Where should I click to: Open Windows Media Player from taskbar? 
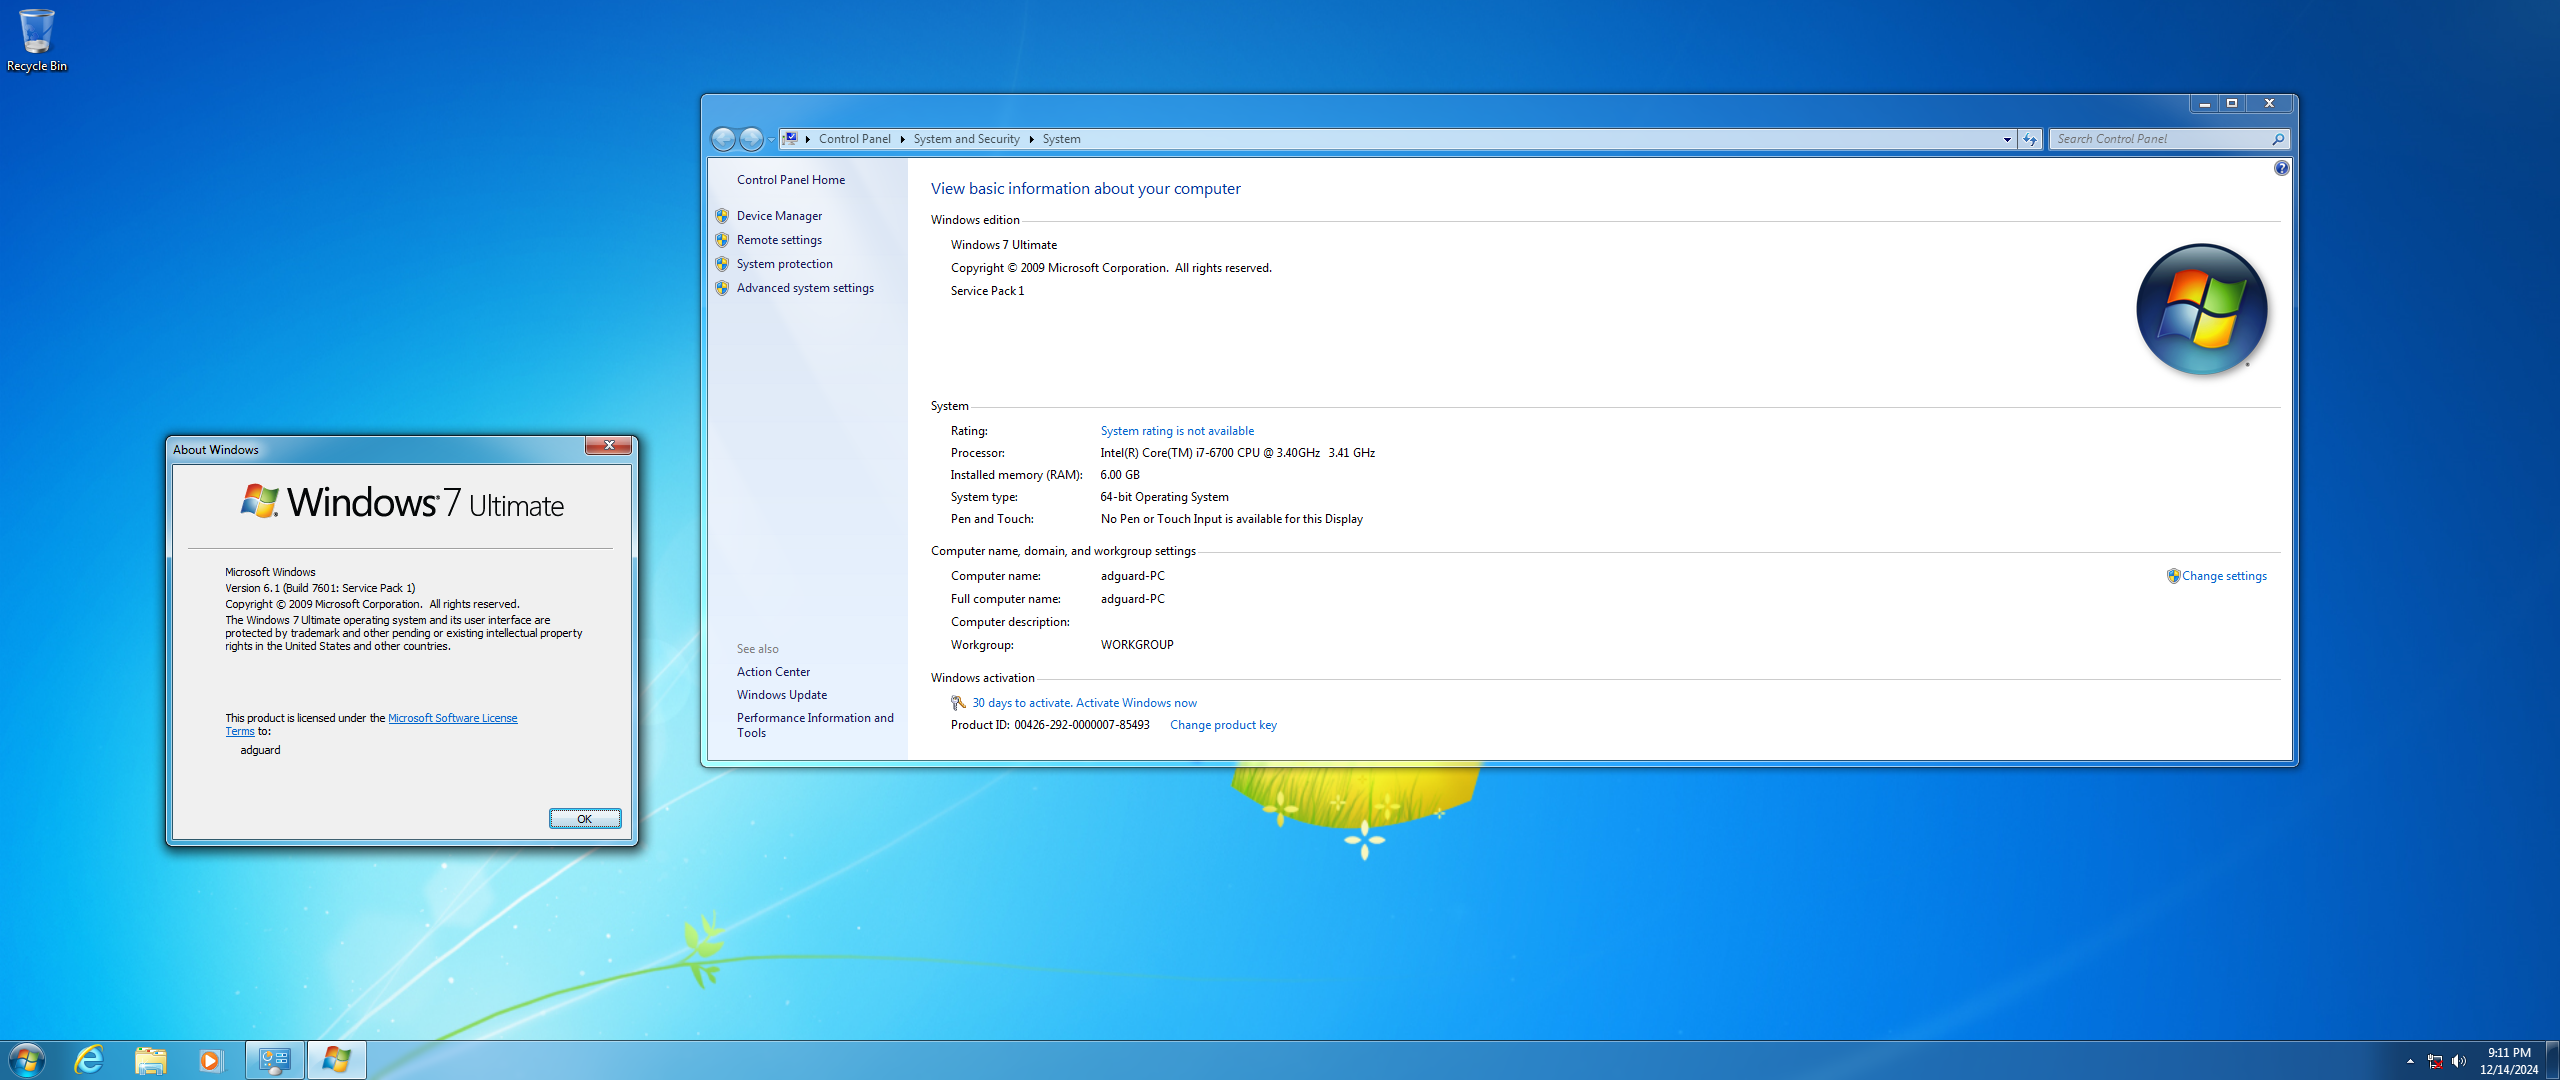tap(210, 1060)
